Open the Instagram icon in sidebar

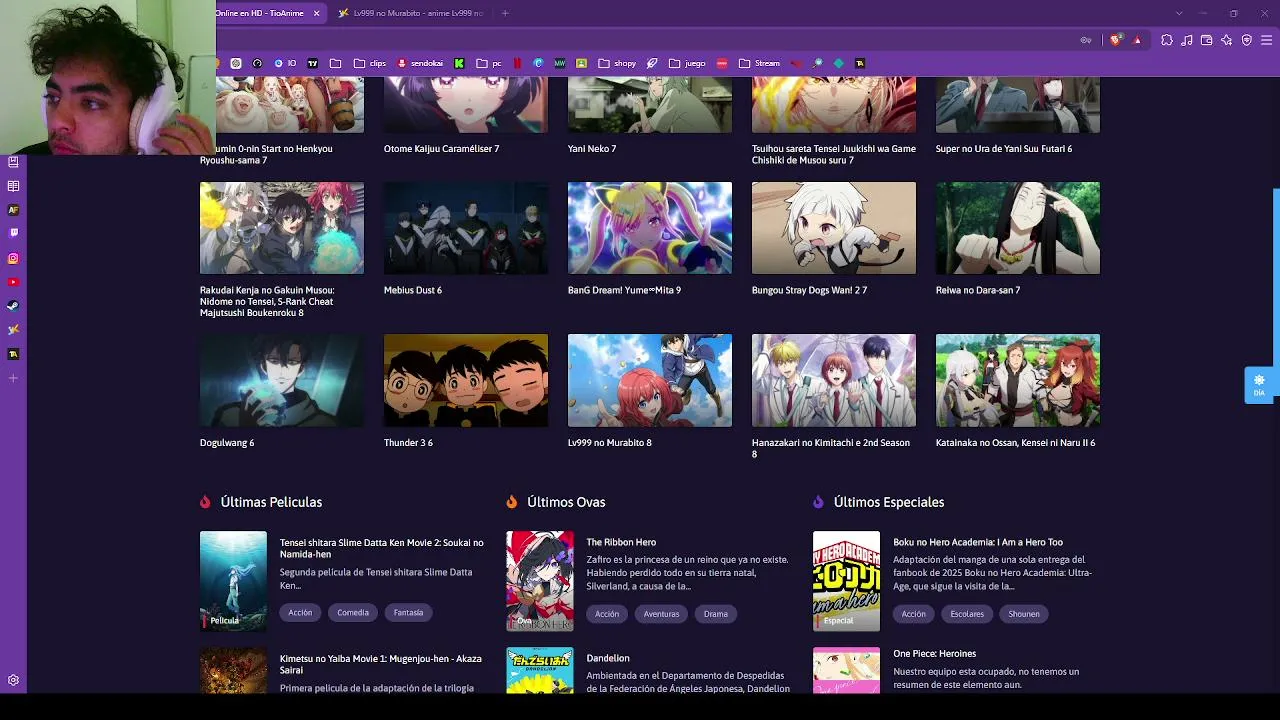13,258
